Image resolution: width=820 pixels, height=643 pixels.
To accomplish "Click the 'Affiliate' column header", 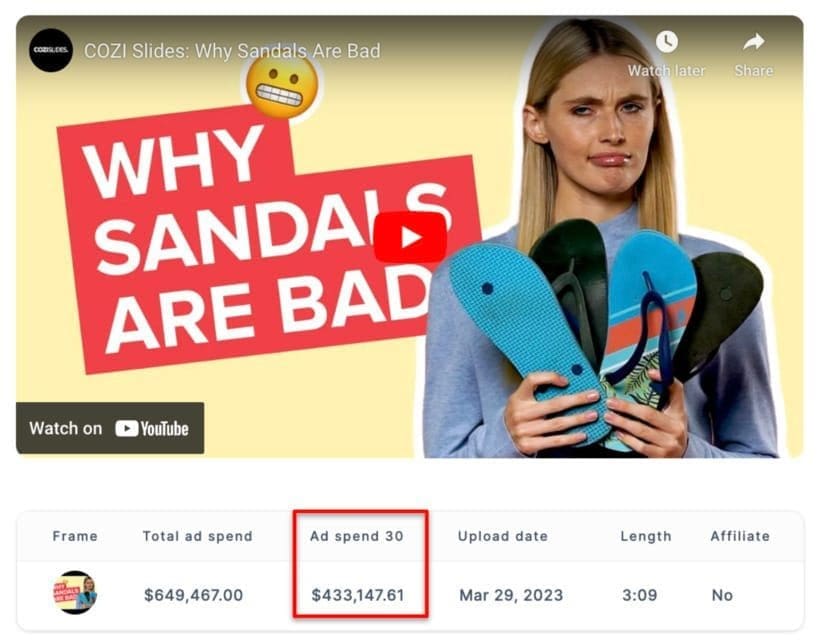I will (x=740, y=536).
